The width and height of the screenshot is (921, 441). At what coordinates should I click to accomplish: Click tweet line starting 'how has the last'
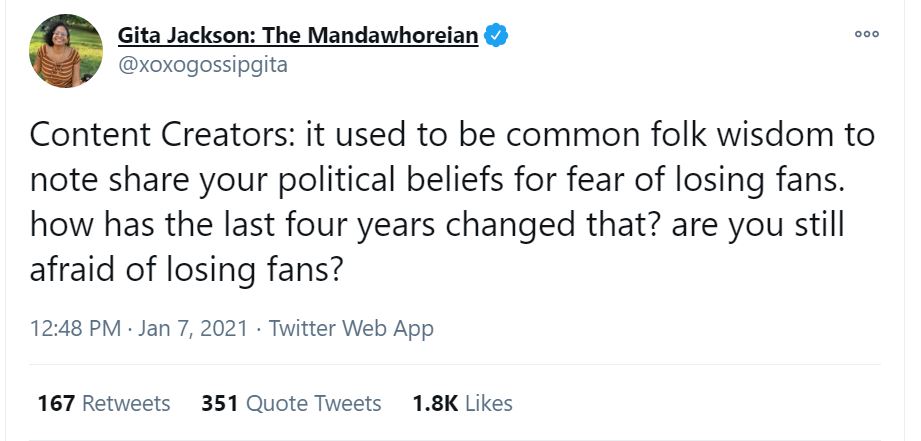[x=437, y=224]
